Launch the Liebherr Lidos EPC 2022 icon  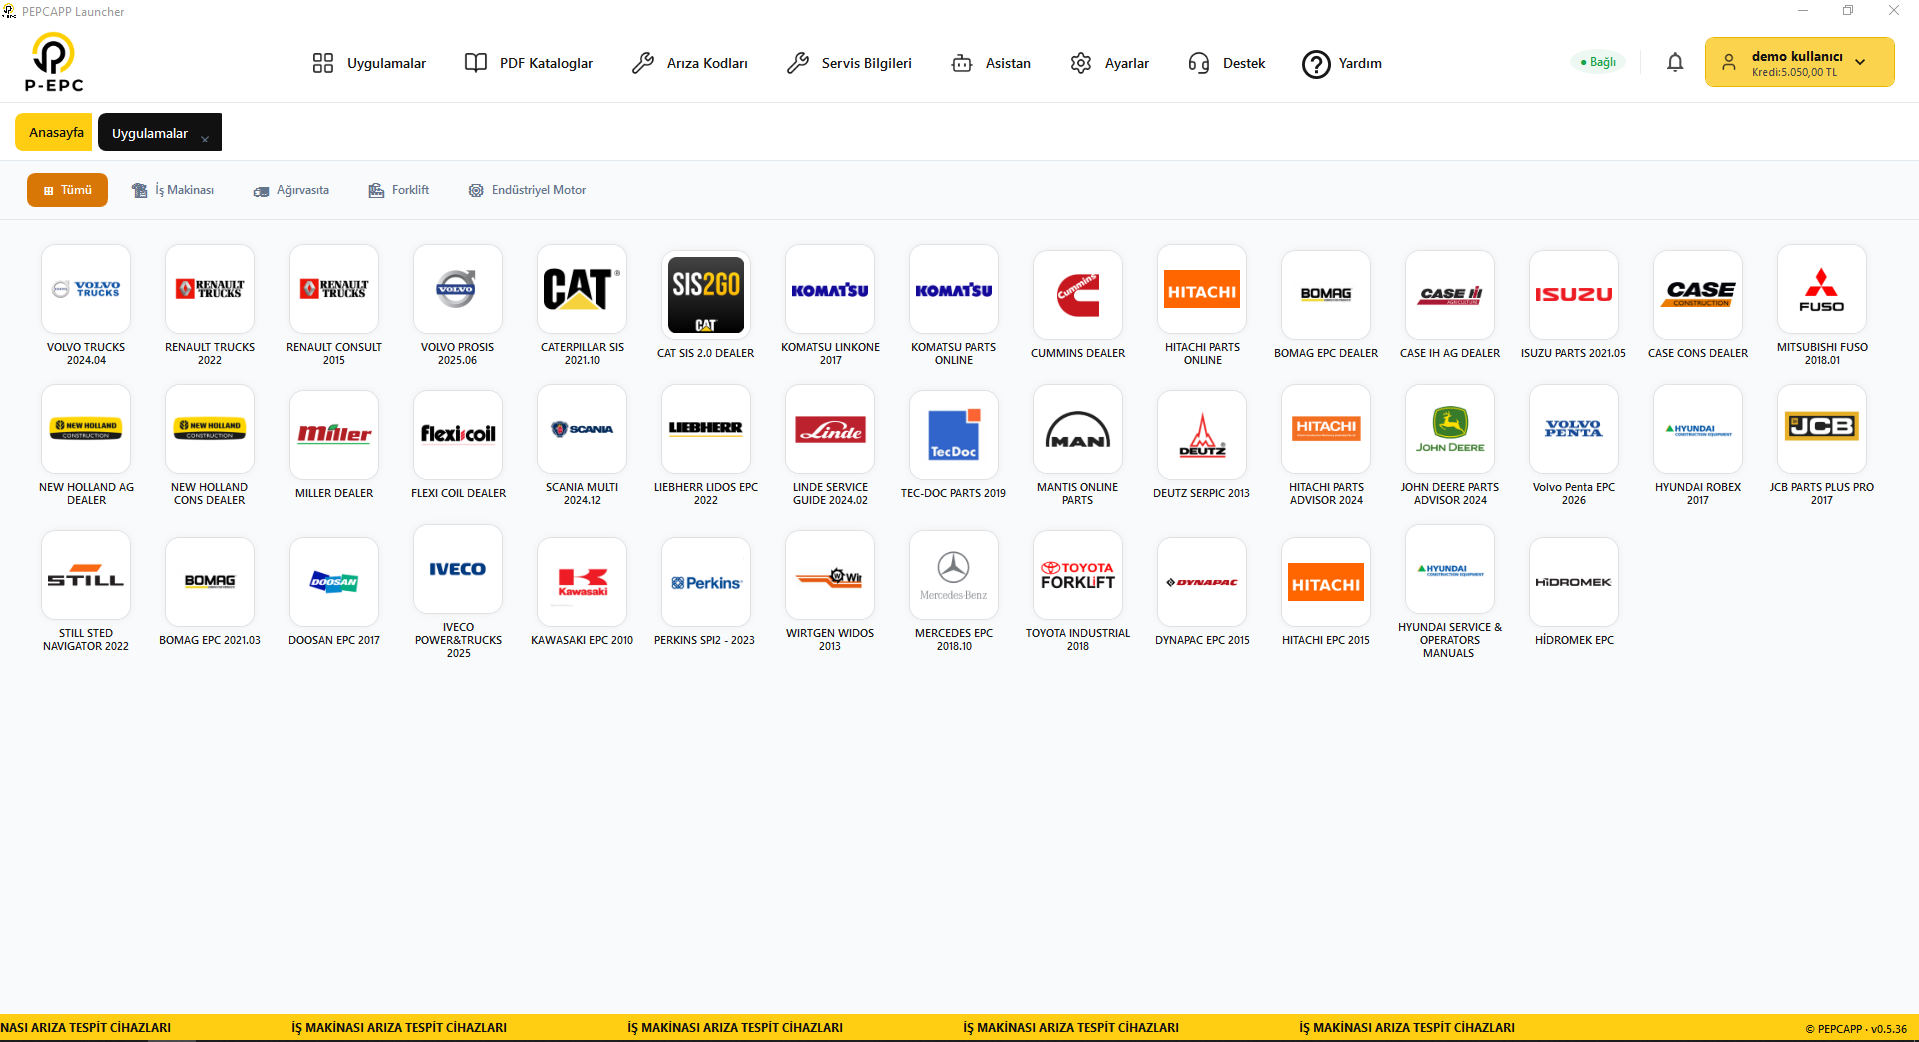pyautogui.click(x=706, y=429)
